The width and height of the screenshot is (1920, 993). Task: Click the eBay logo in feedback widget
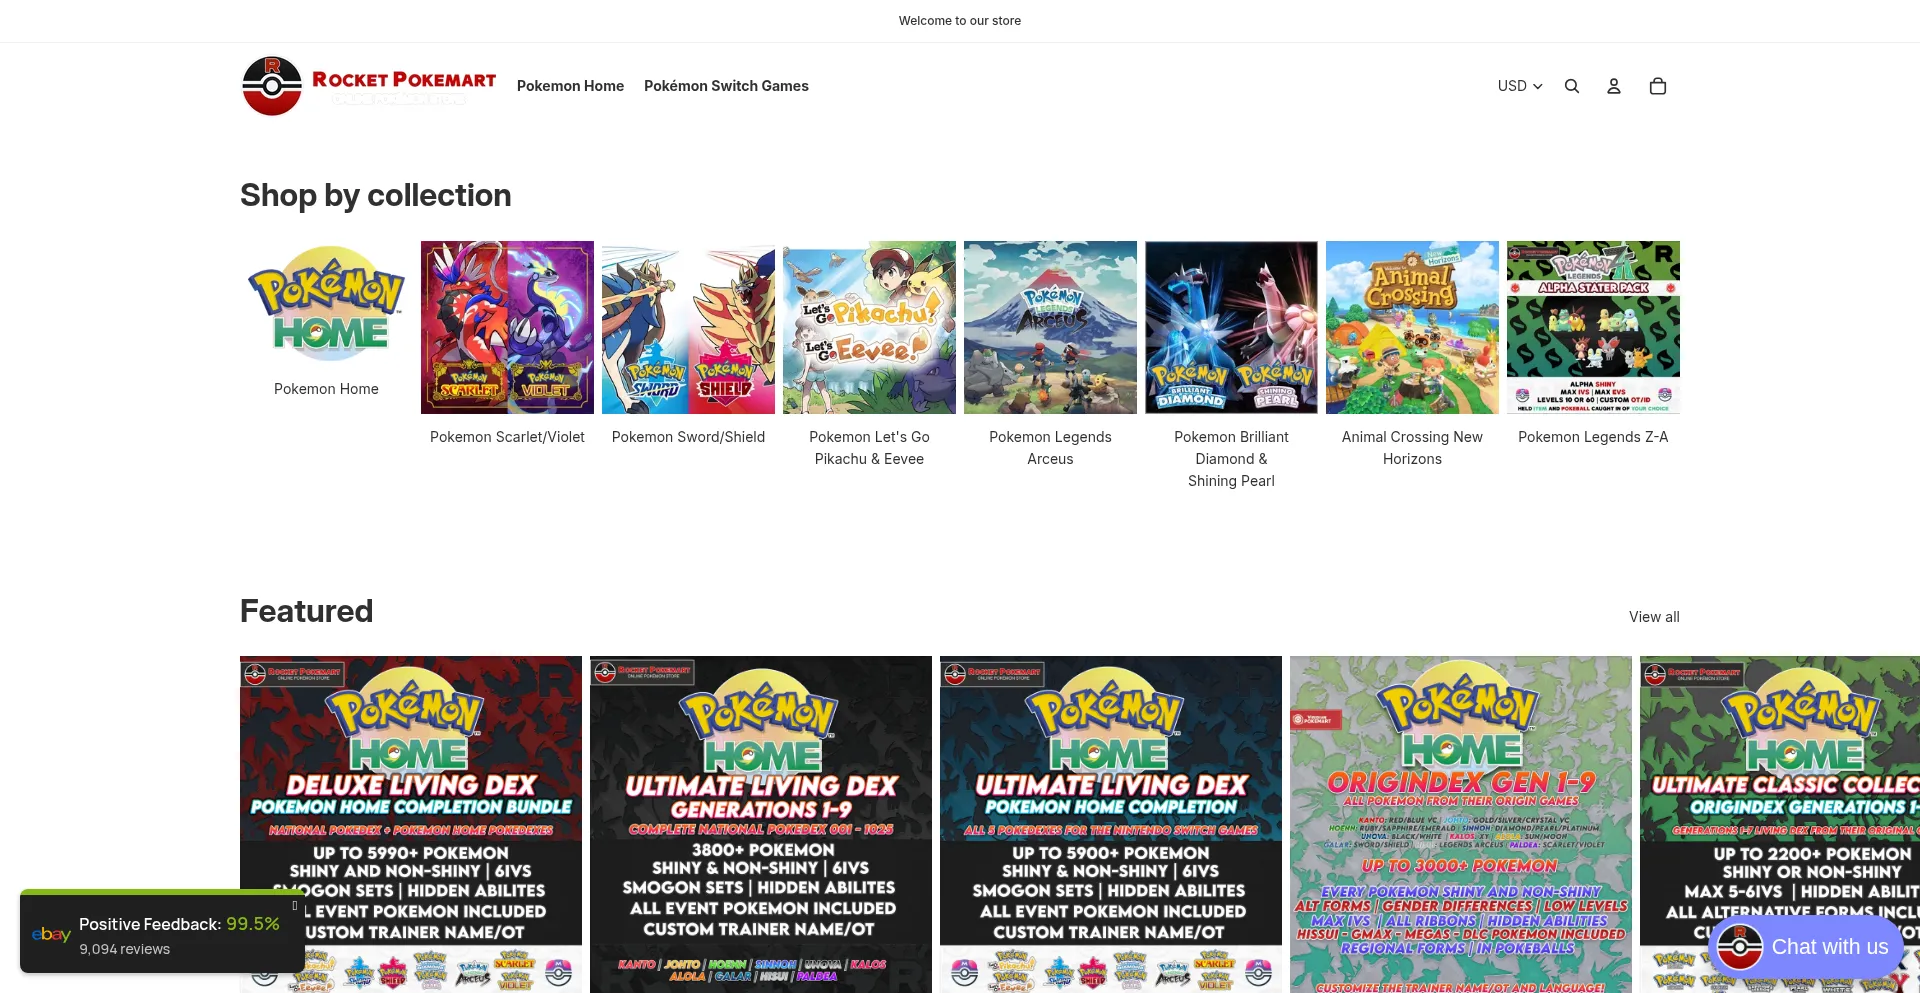51,934
